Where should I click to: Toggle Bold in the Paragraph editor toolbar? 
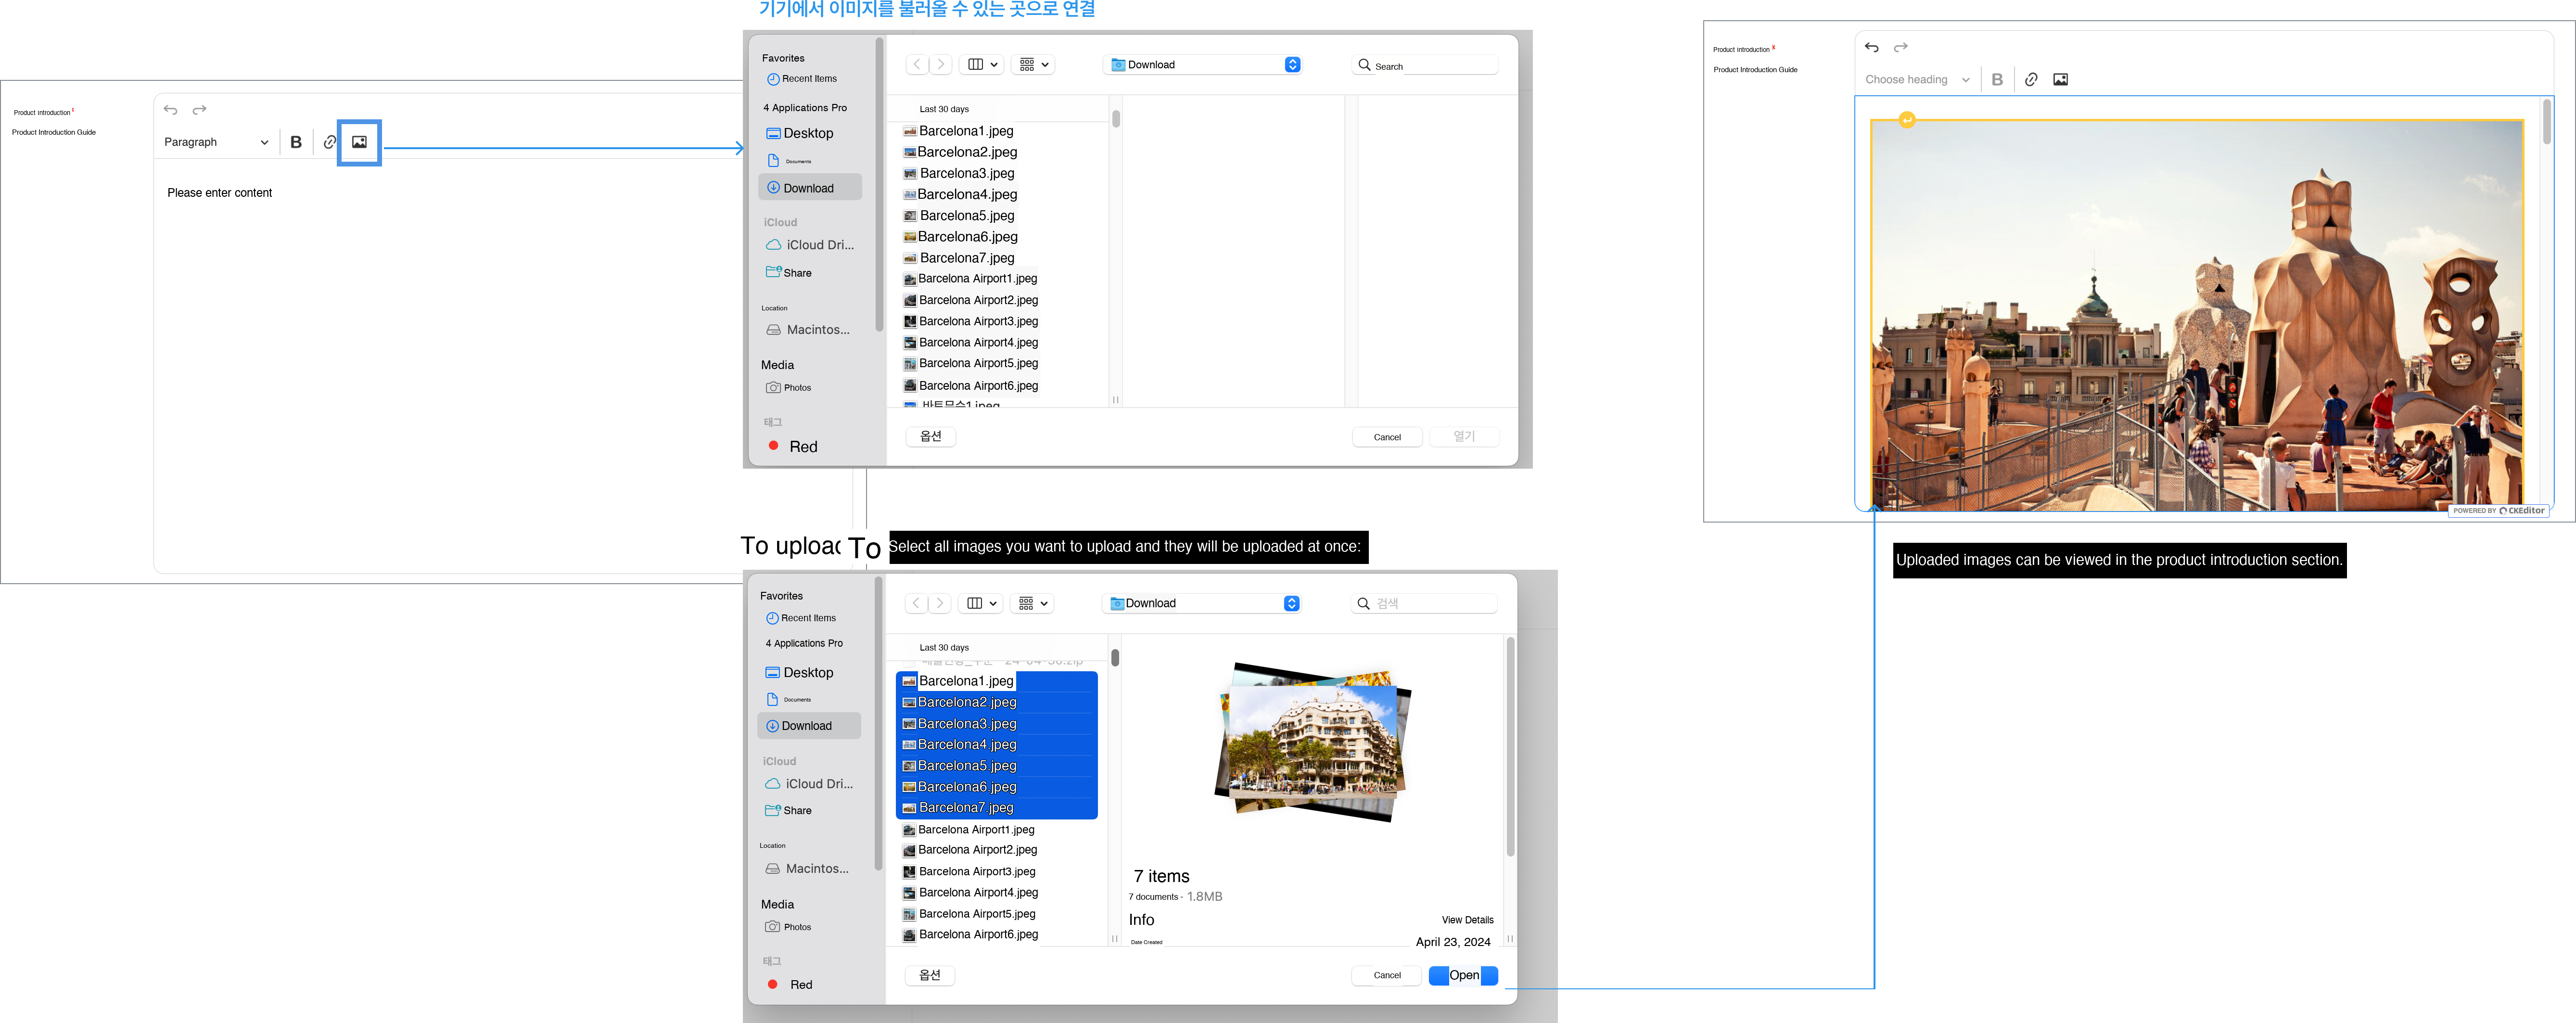[296, 142]
